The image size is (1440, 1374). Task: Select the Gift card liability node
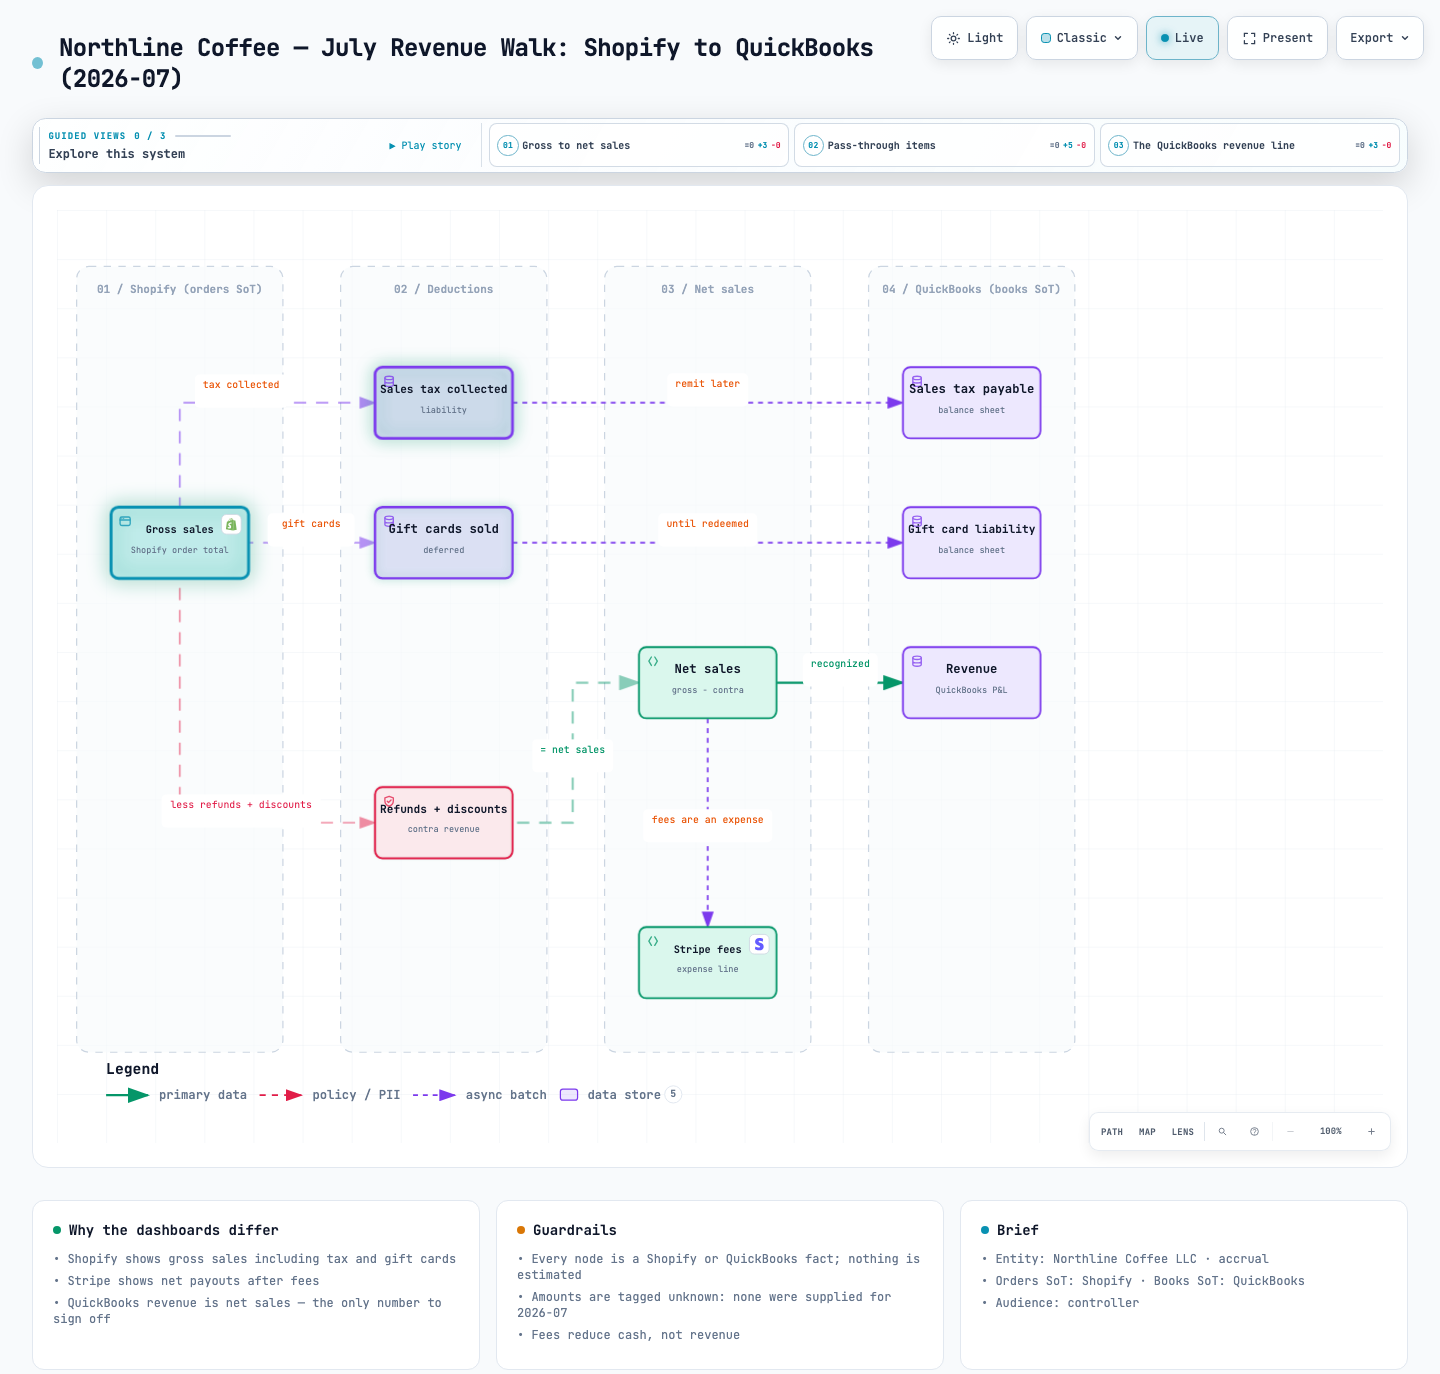pyautogui.click(x=972, y=543)
